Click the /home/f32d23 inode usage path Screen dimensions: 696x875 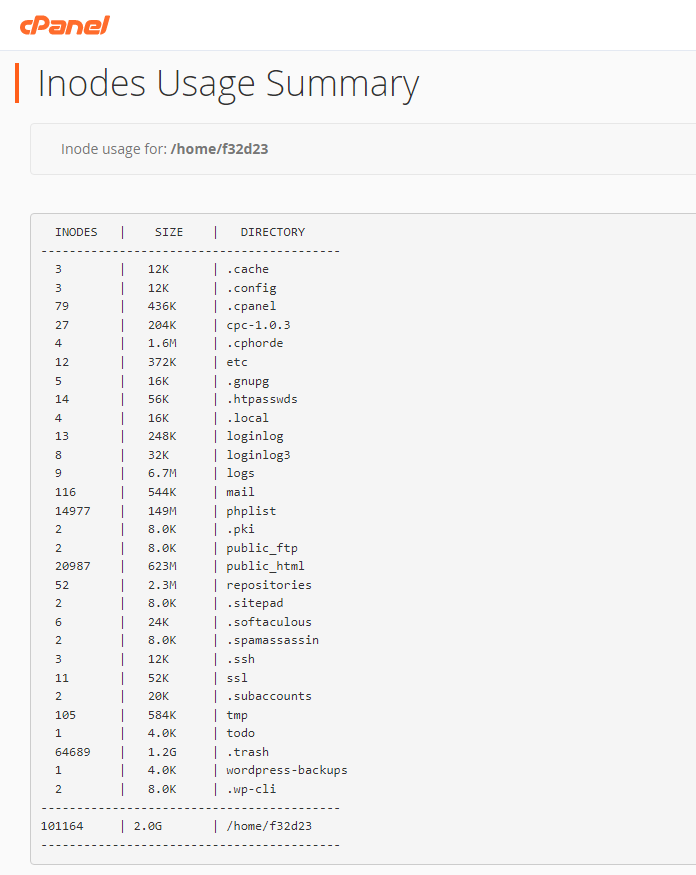pos(219,149)
